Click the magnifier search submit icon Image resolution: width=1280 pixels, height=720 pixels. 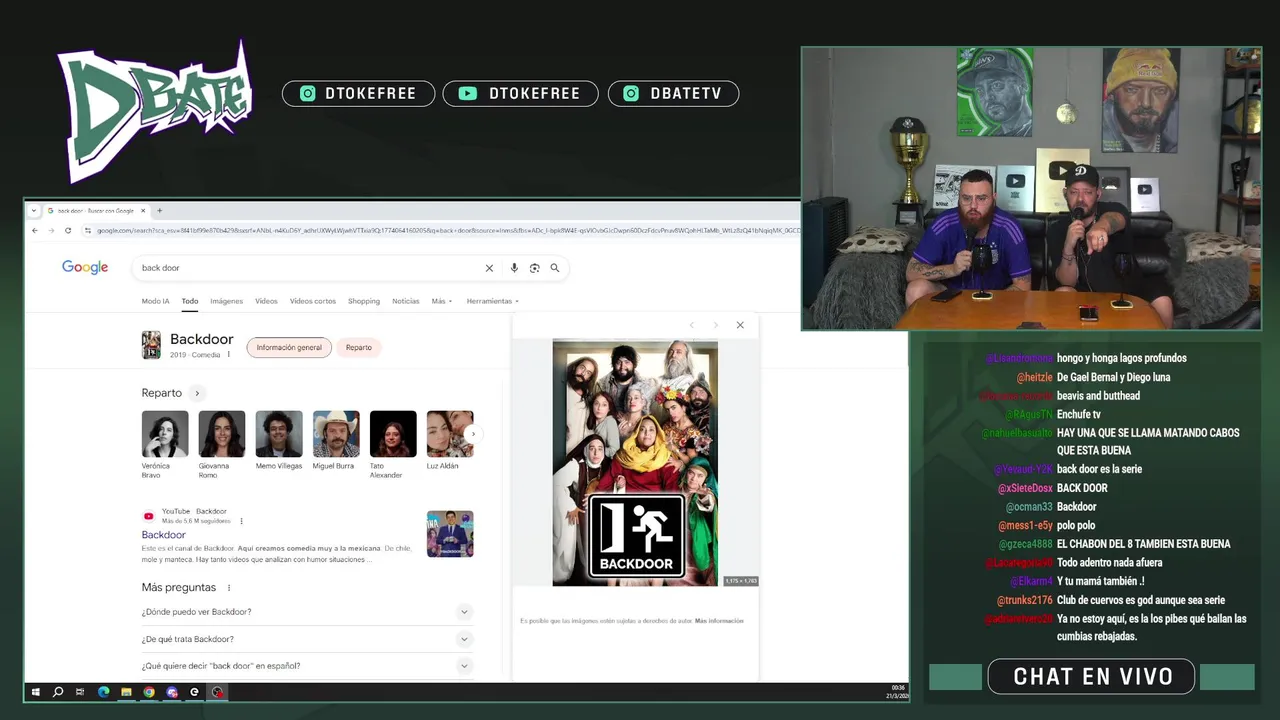[x=555, y=268]
